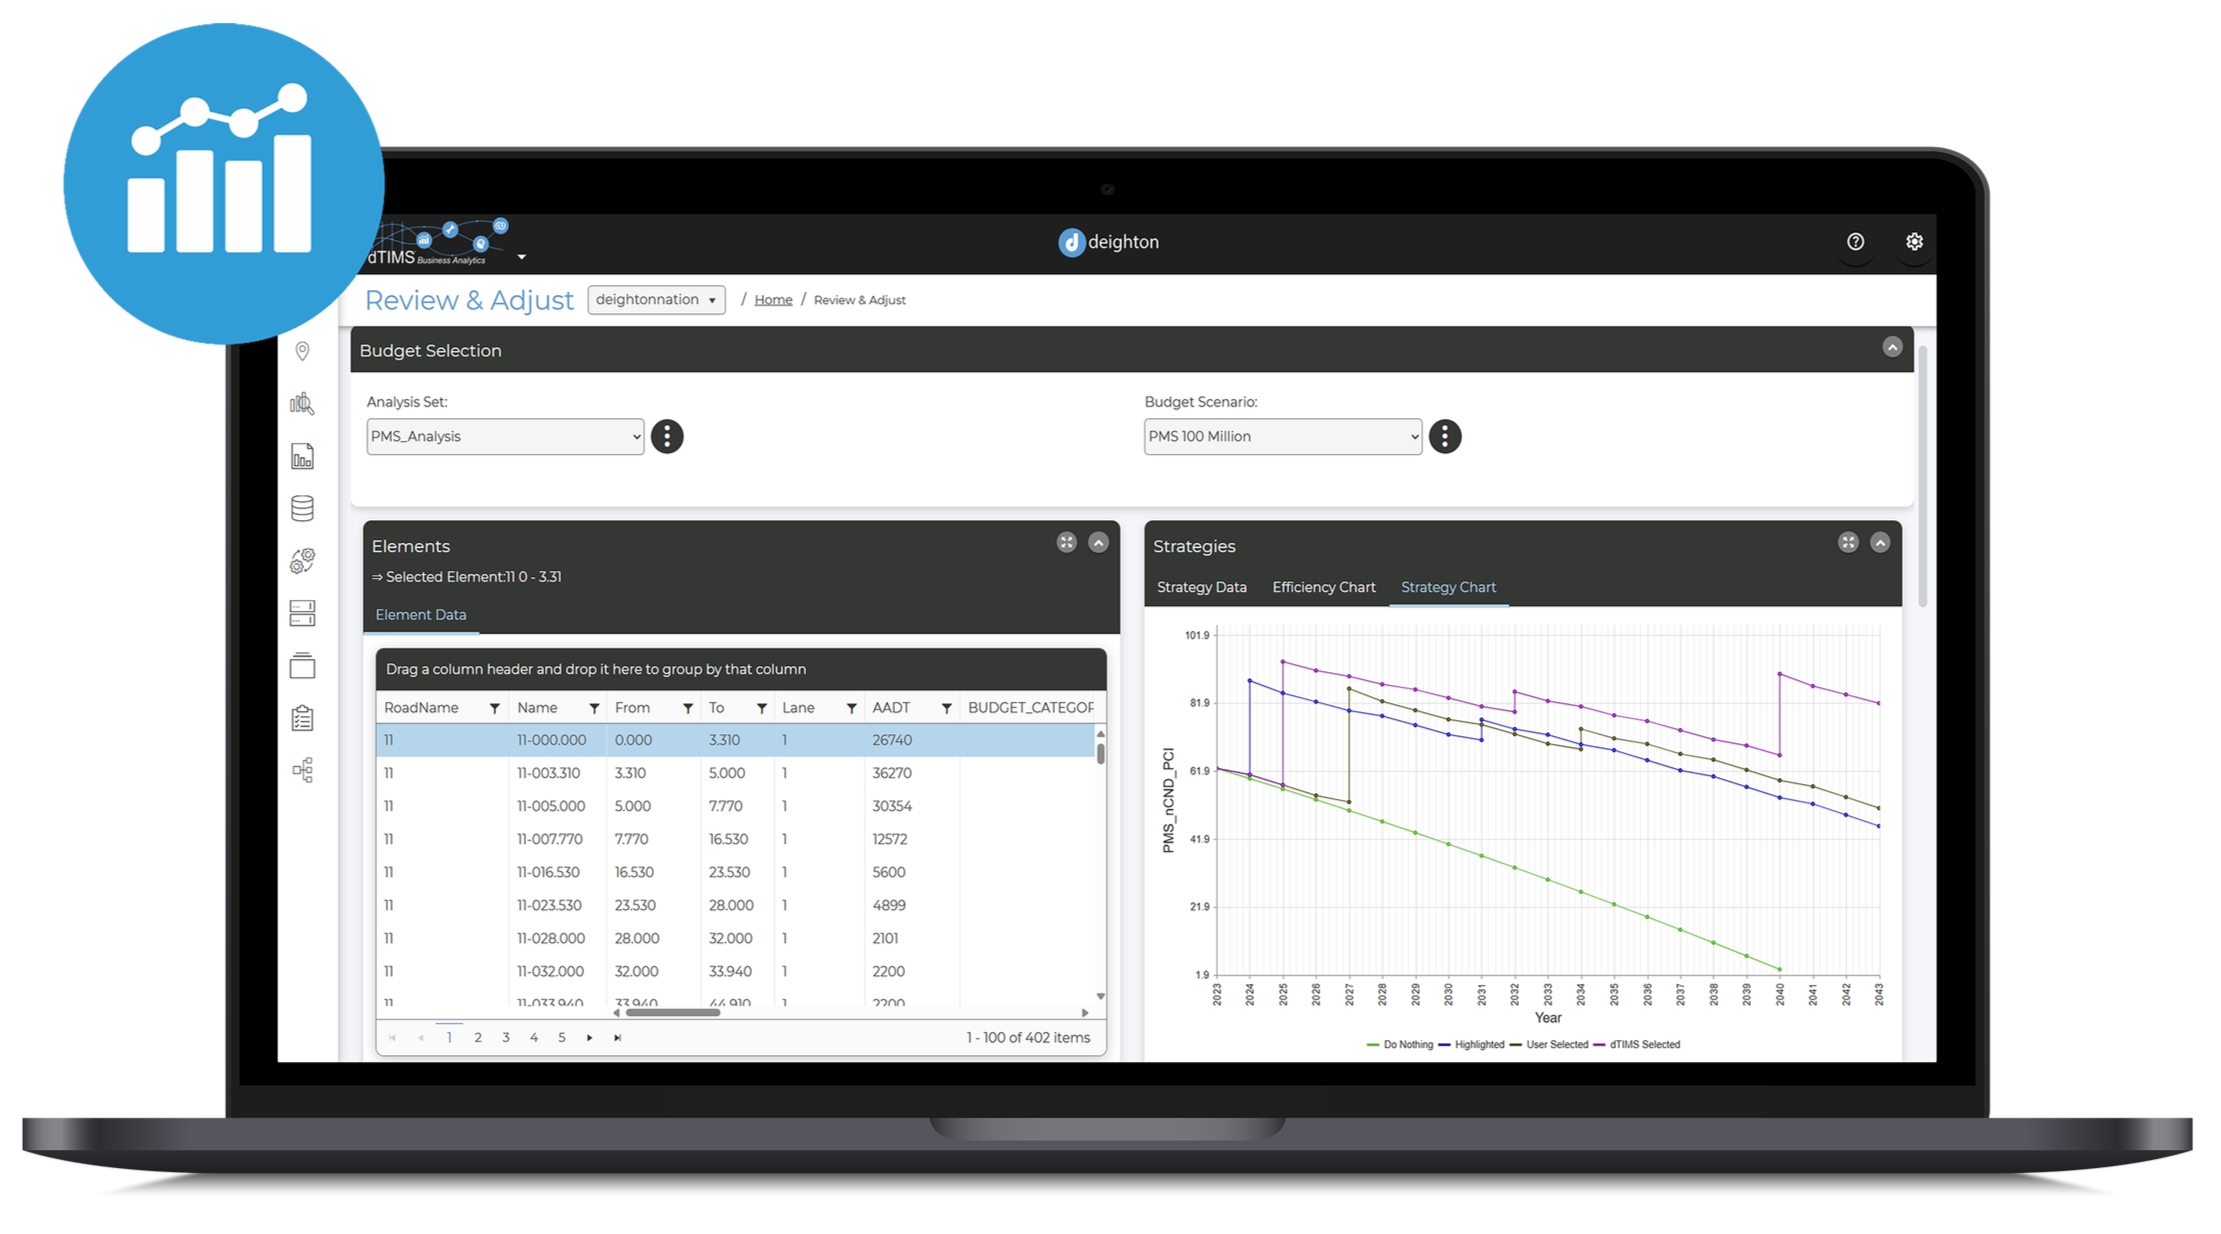Open the Analysis Set dropdown
Viewport: 2221px width, 1234px height.
pos(505,437)
